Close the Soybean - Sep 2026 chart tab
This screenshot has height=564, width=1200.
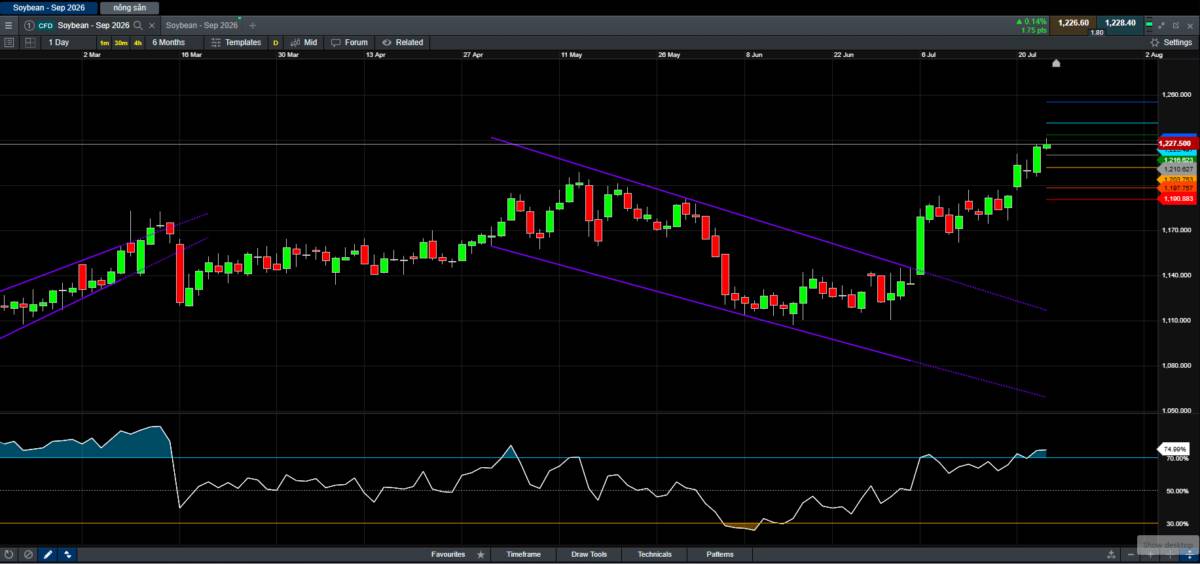tap(151, 25)
